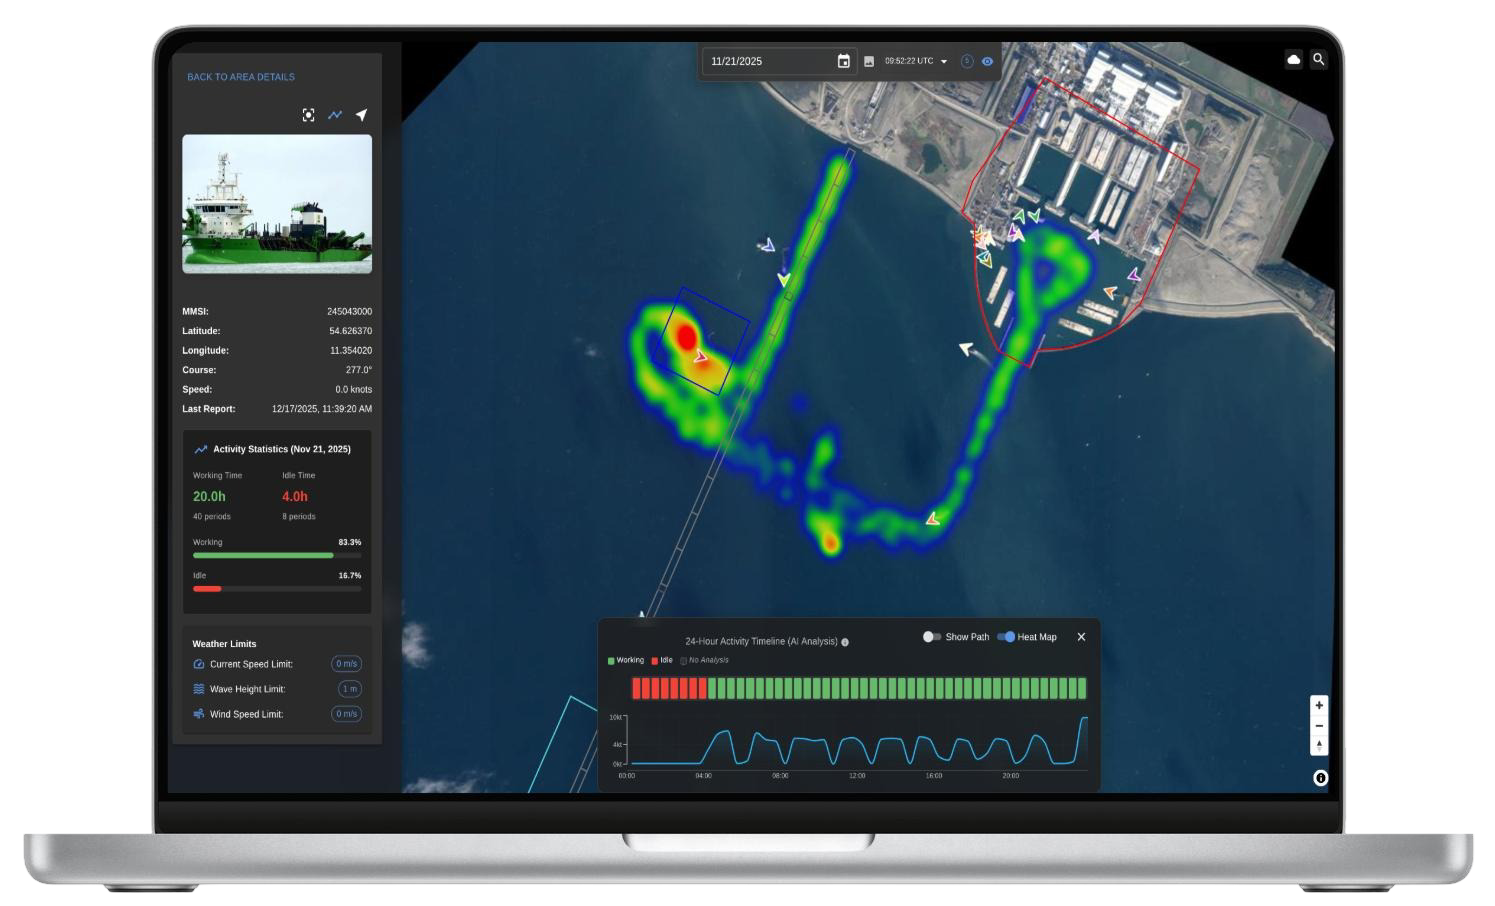
Task: Enable the Show Path toggle
Action: click(x=931, y=637)
